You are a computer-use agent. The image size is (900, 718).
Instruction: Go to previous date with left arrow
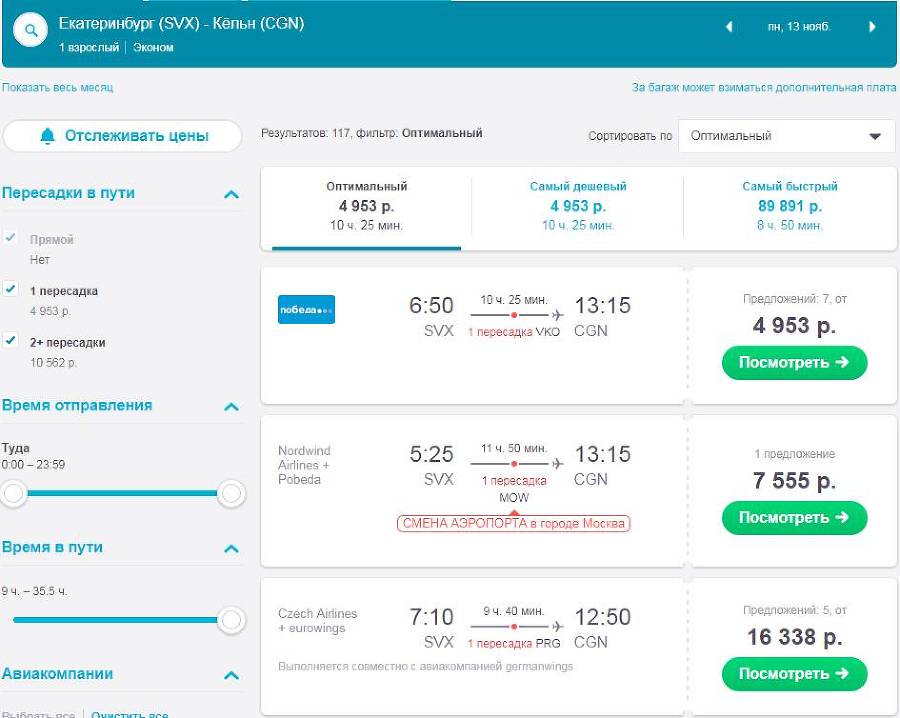coord(729,27)
